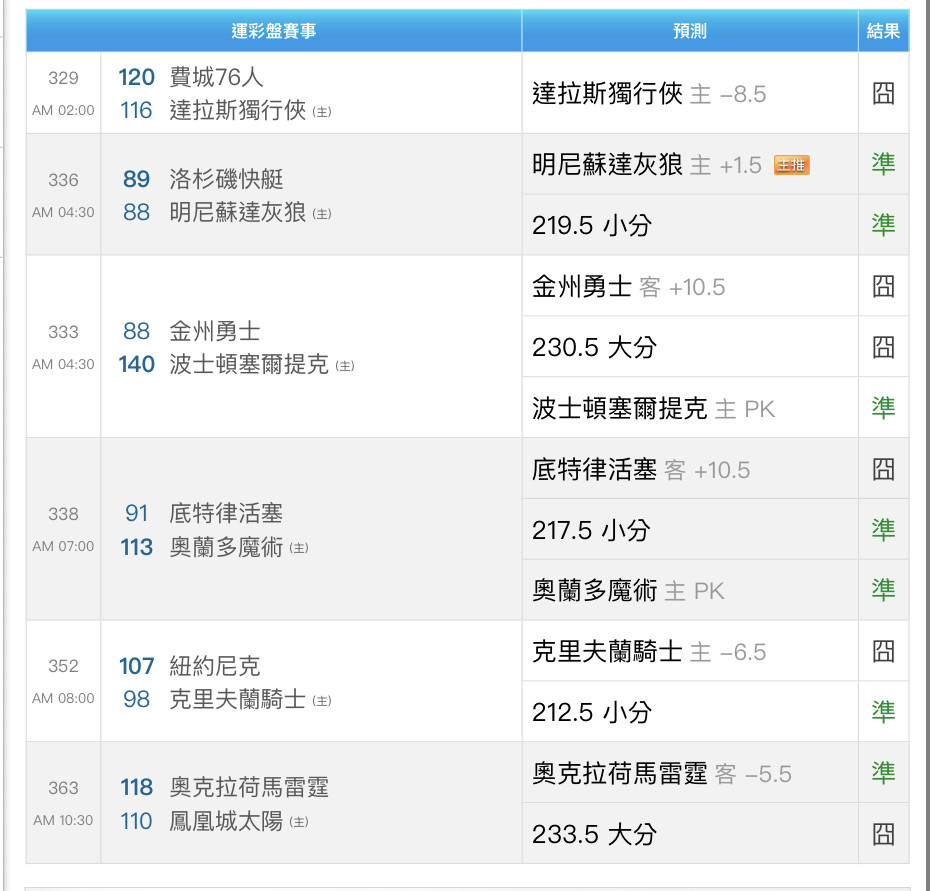Click the 囧 result for 230.5 大分
The height and width of the screenshot is (891, 930).
tap(883, 347)
